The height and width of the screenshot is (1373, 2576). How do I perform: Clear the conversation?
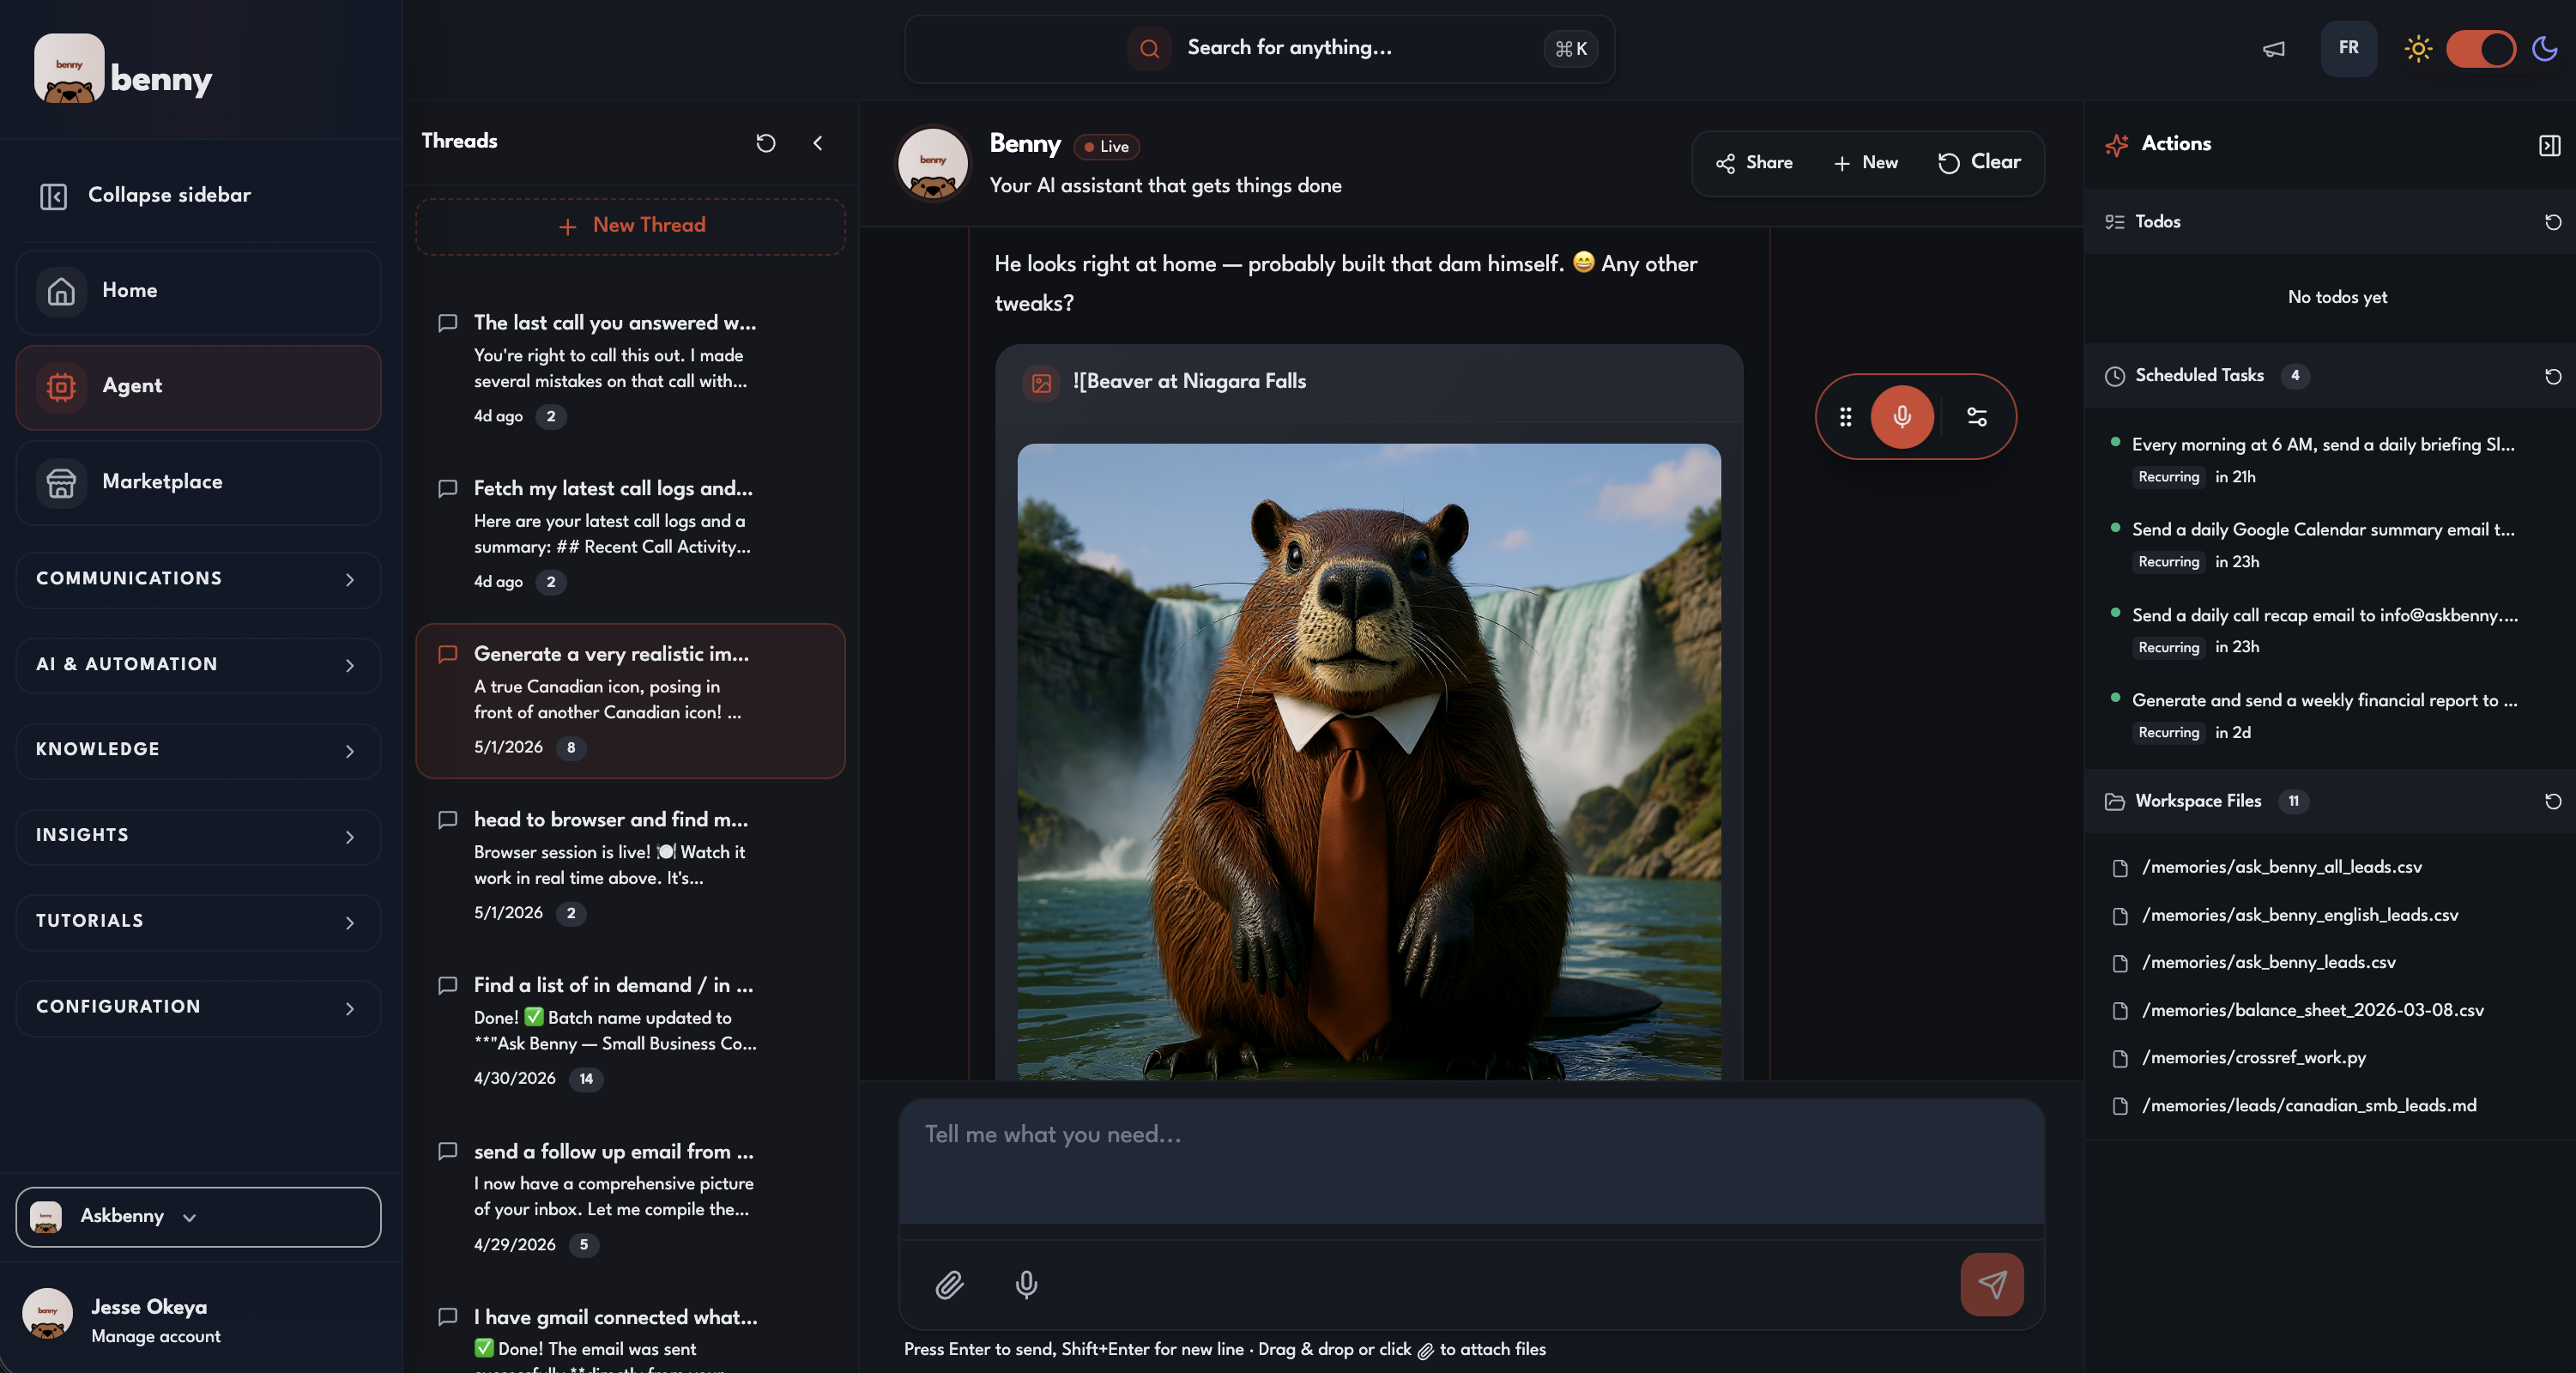pyautogui.click(x=1979, y=163)
